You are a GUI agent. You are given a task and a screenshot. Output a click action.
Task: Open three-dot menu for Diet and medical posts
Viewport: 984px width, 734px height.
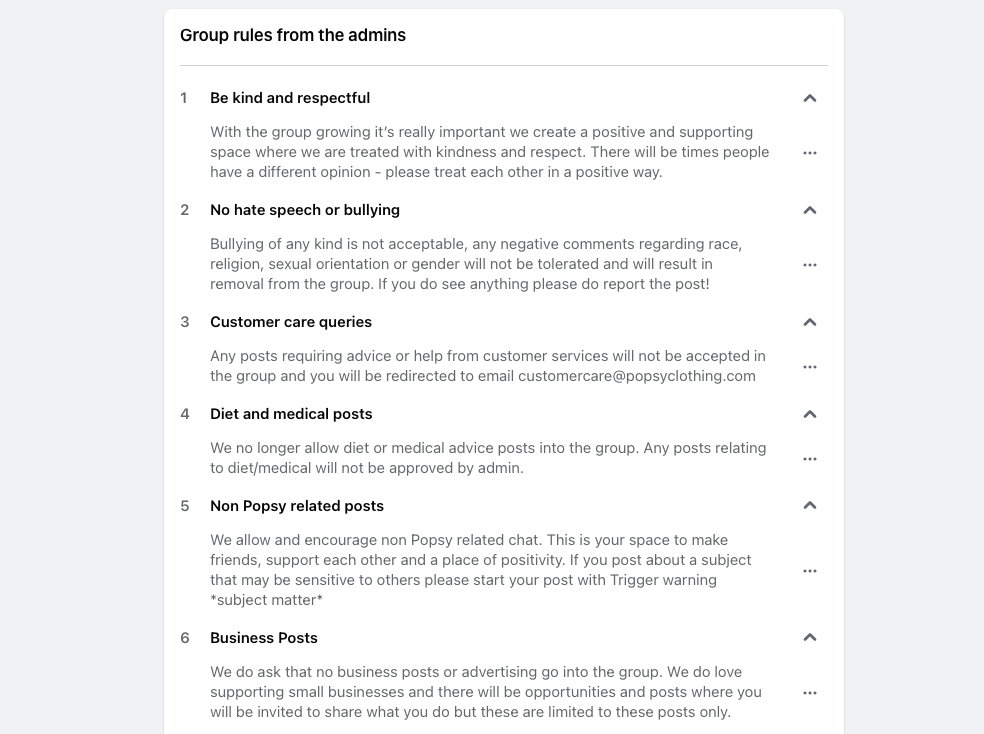point(810,459)
